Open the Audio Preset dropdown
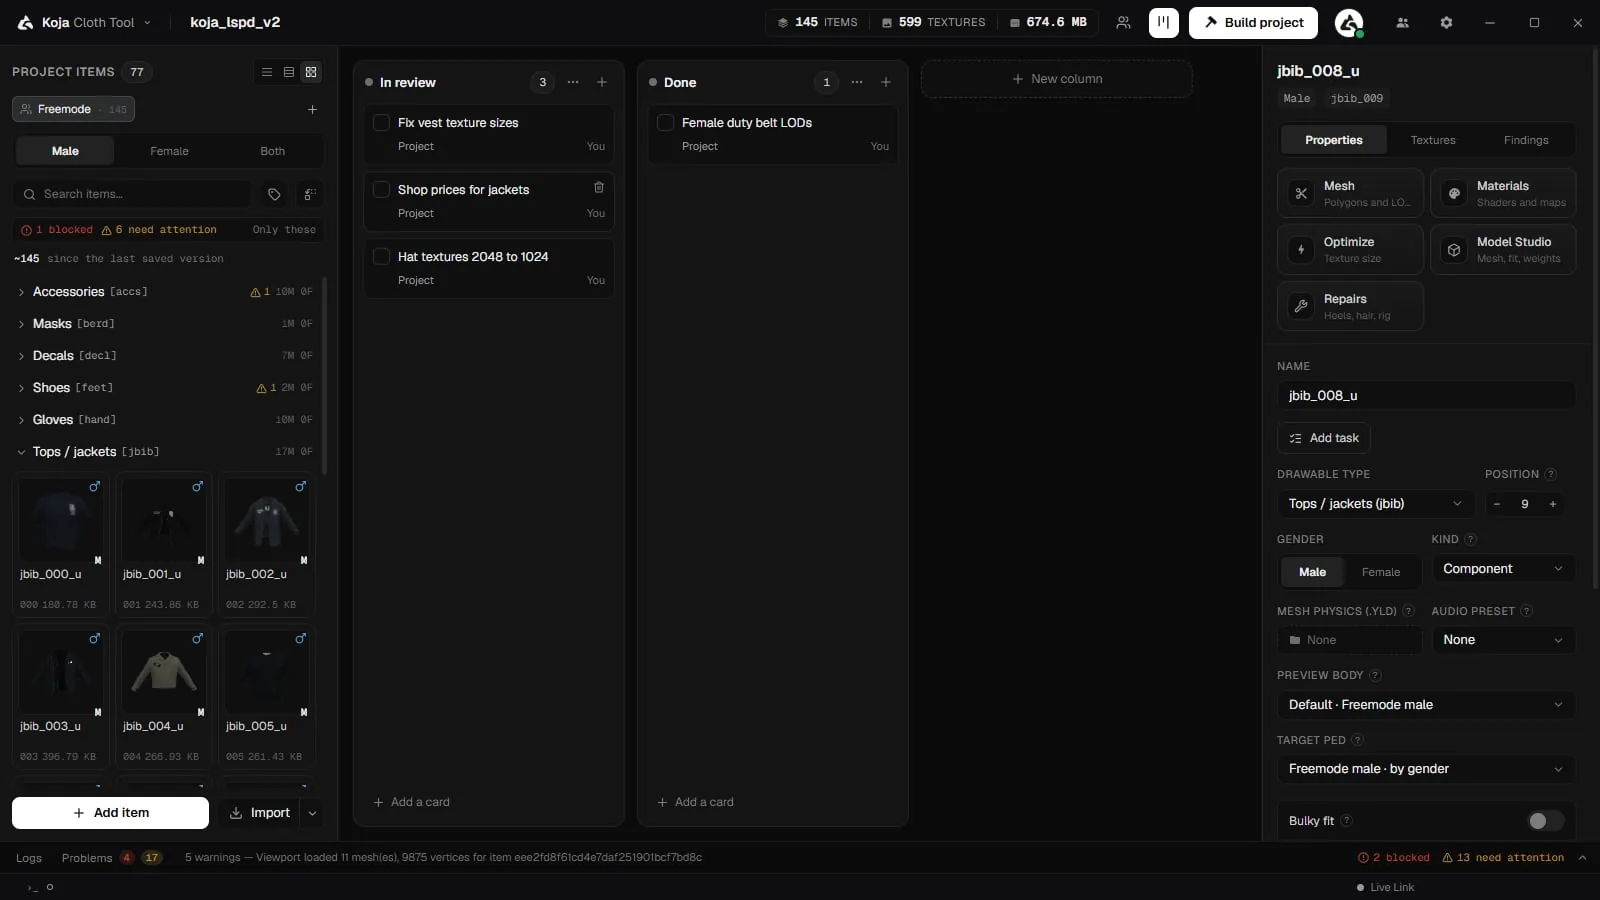 [1503, 640]
